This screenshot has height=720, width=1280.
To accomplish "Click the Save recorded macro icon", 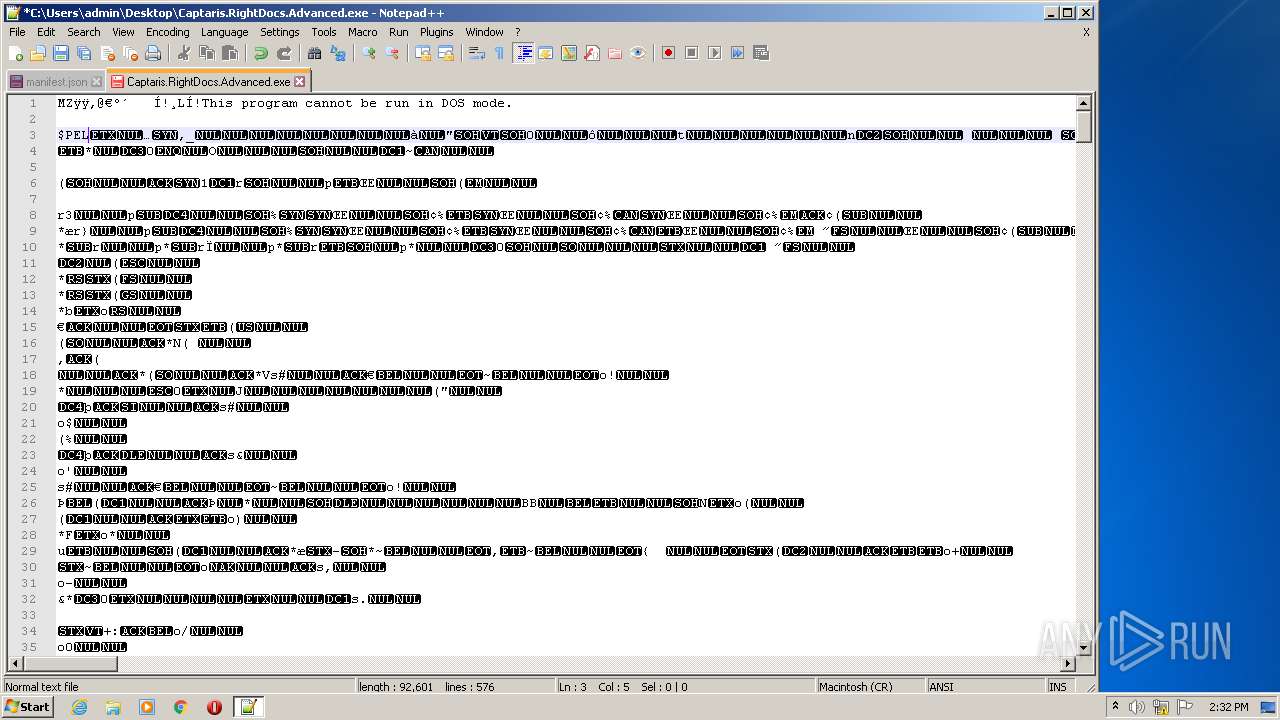I will pos(760,53).
